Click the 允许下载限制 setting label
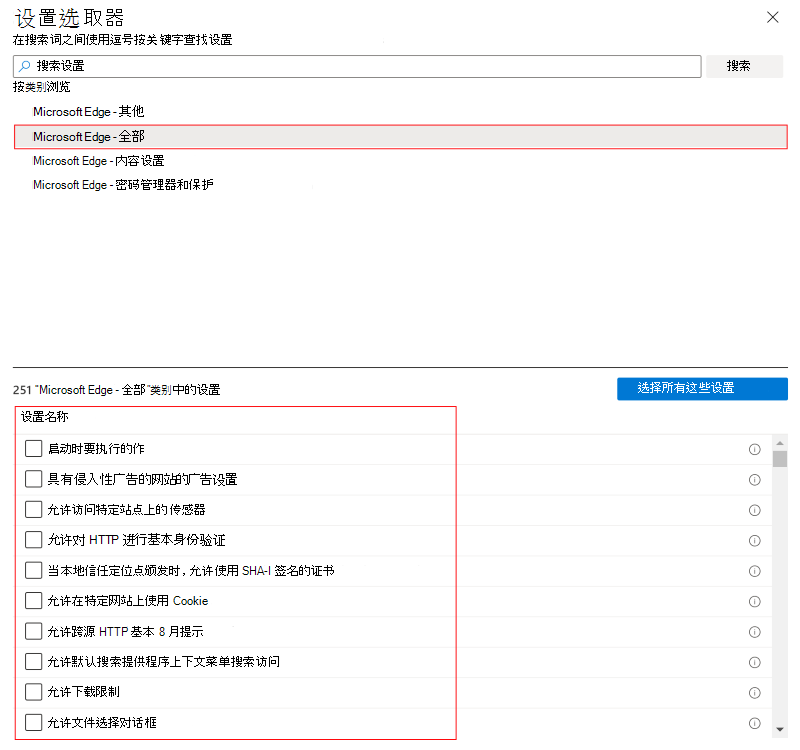The height and width of the screenshot is (750, 800). (x=84, y=692)
